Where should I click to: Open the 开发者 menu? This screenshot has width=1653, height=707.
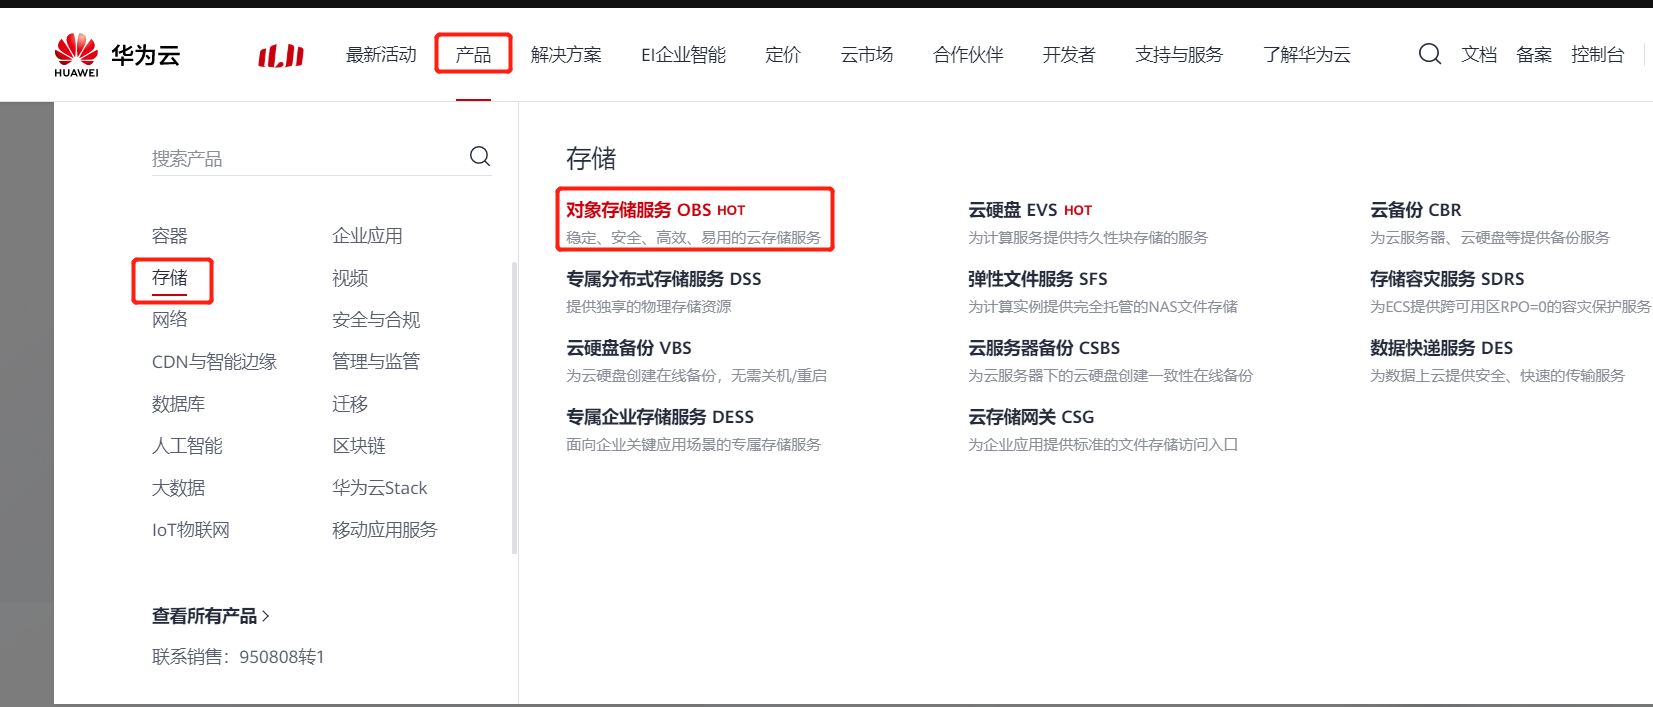1069,55
